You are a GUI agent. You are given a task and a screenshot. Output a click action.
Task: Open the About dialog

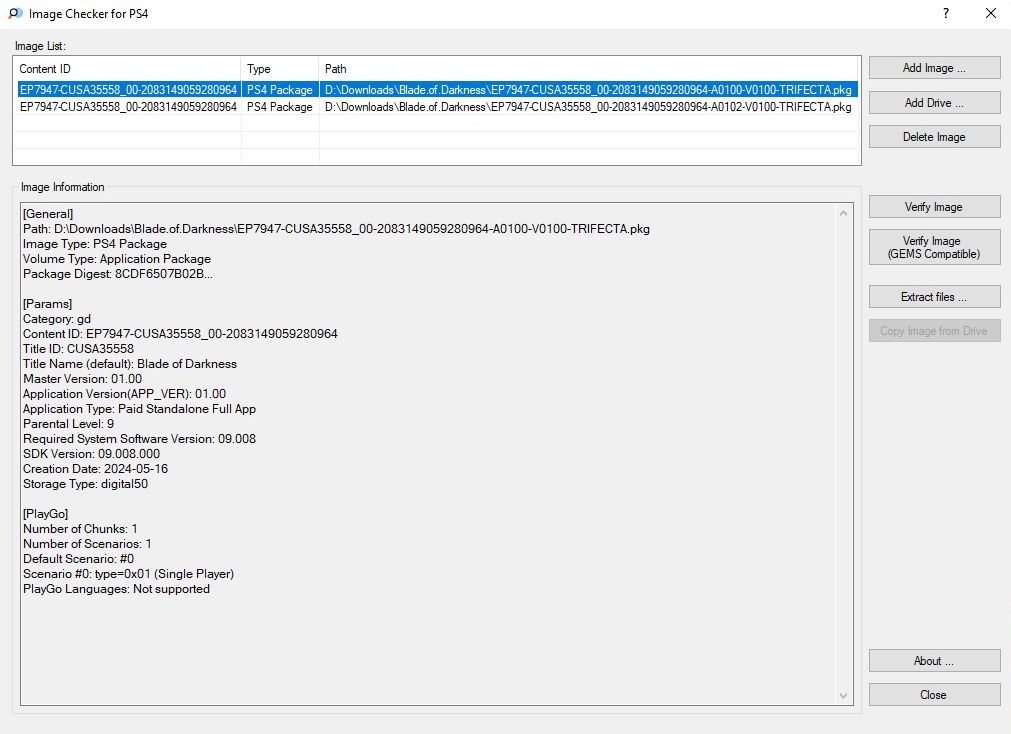coord(934,660)
